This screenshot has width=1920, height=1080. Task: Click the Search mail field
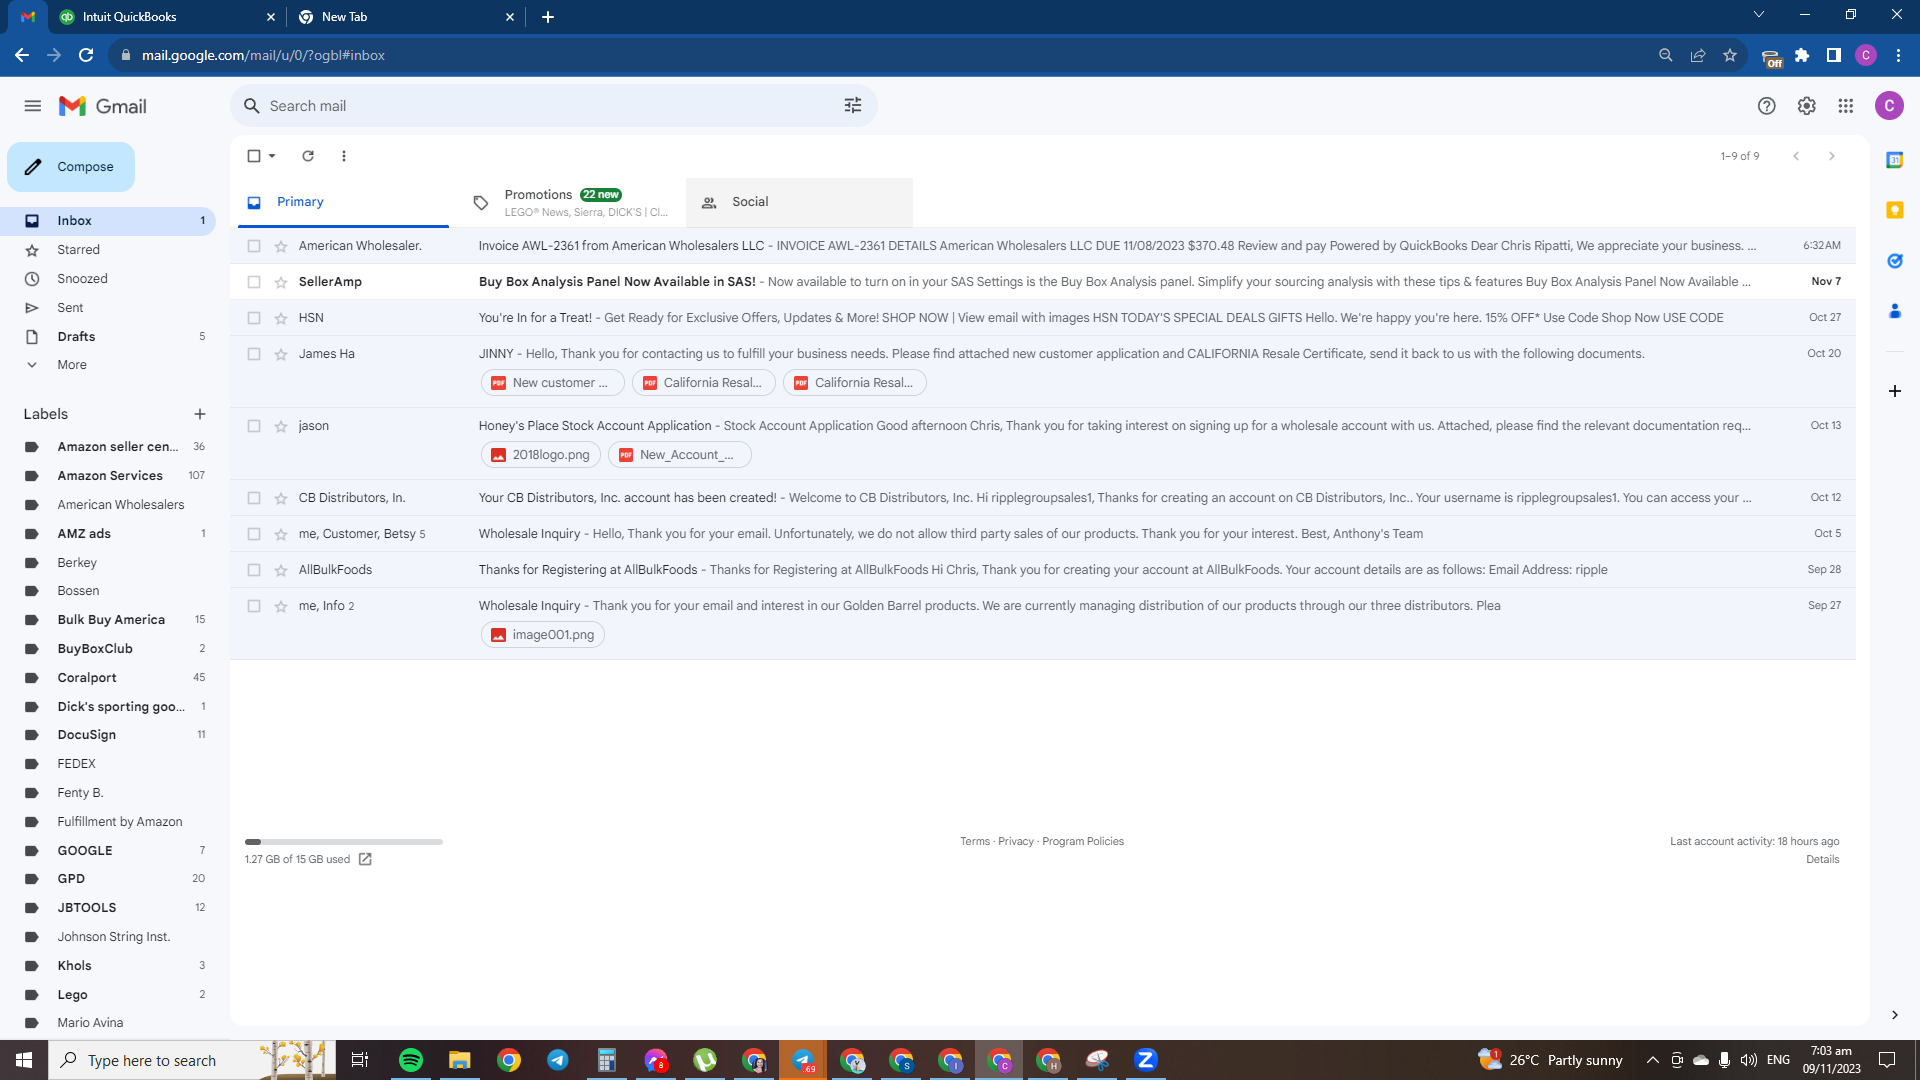tap(554, 106)
